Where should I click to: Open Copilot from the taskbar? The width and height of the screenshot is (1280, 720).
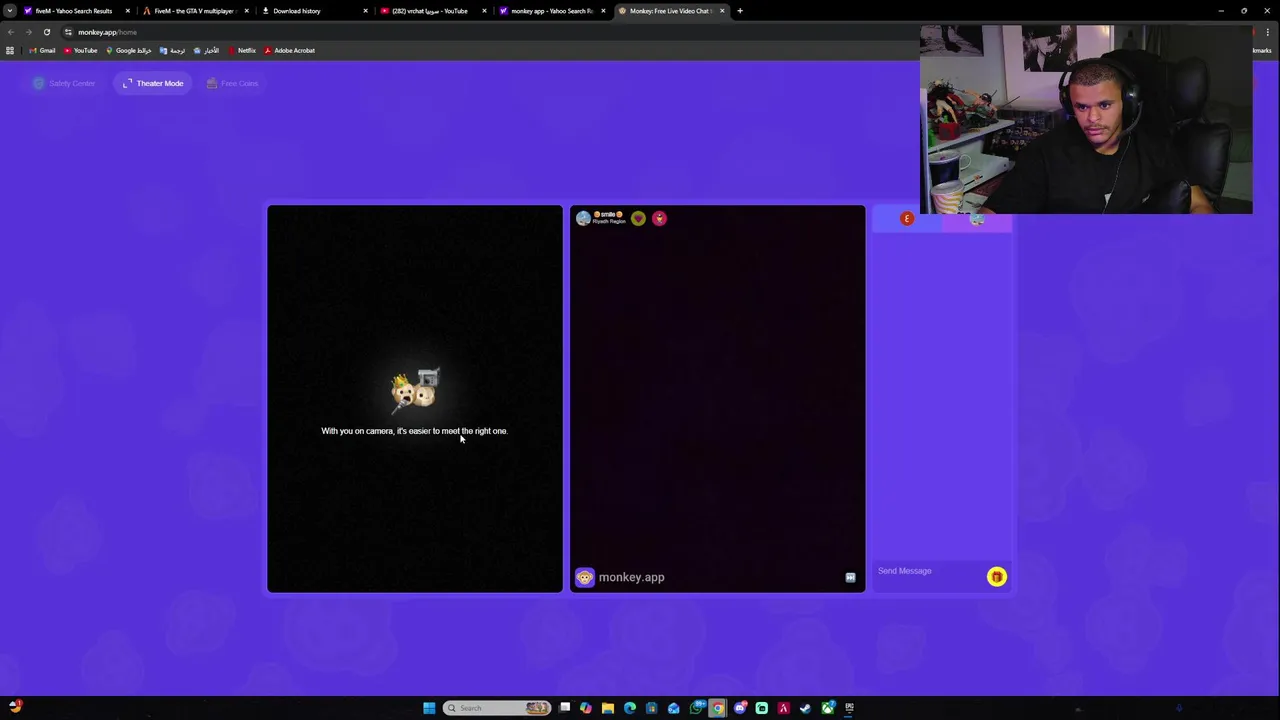point(586,708)
